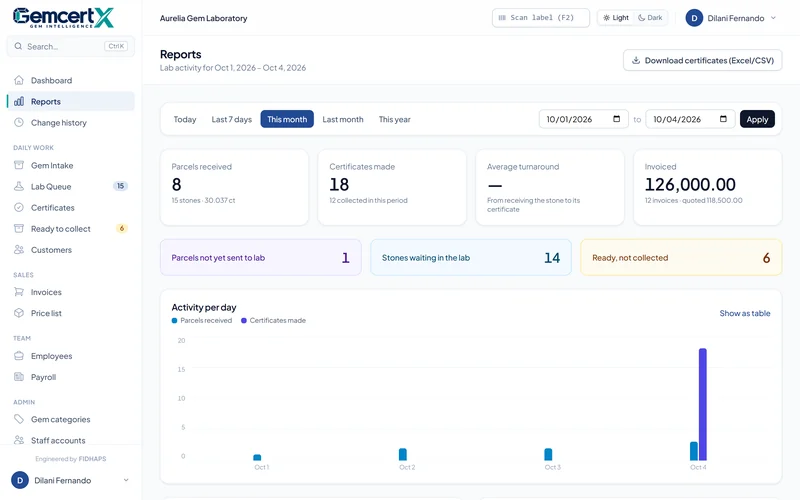The image size is (800, 500).
Task: Click the Change history clock icon
Action: [19, 122]
